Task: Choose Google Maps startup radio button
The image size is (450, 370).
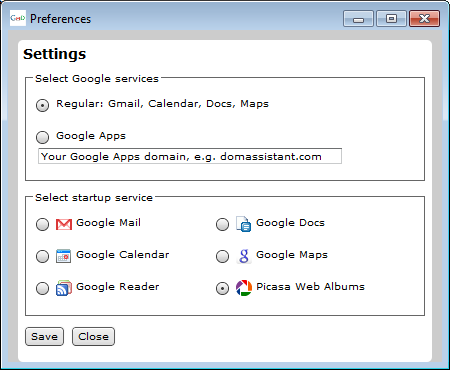Action: (222, 256)
